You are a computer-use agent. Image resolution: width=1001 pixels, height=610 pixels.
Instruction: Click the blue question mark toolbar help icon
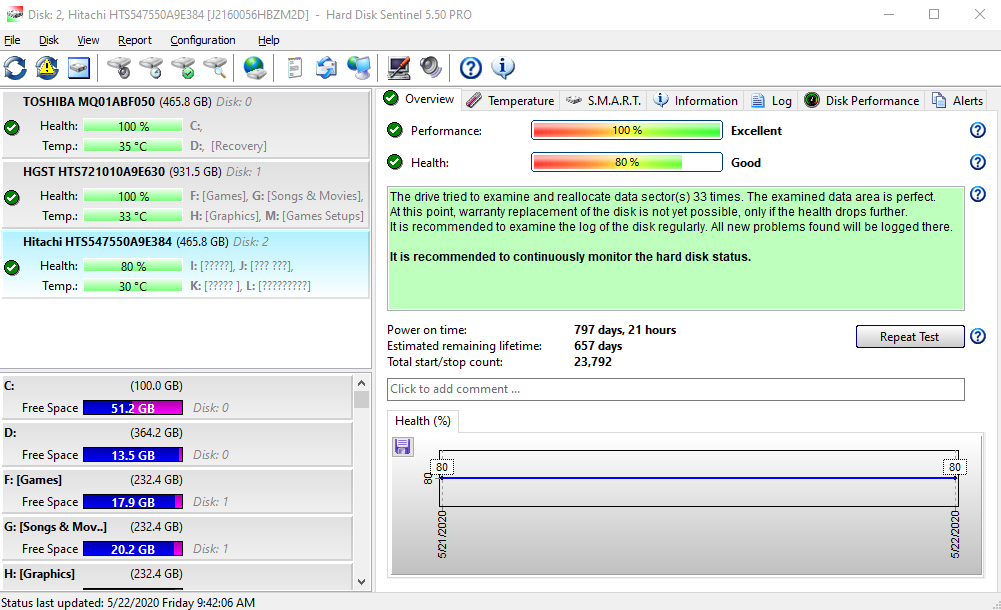[470, 68]
